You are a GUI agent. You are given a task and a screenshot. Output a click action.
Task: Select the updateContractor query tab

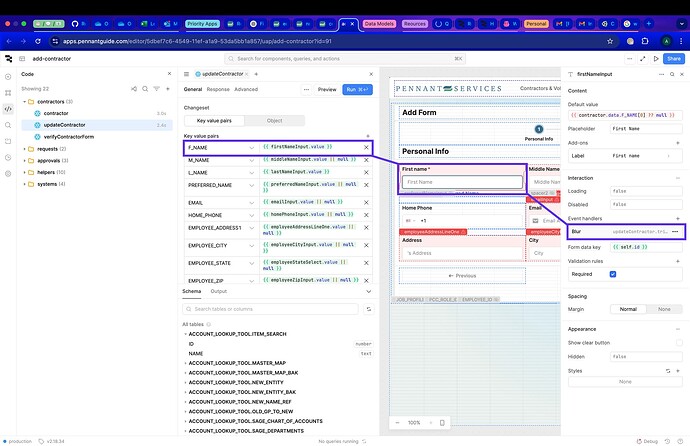[x=222, y=74]
